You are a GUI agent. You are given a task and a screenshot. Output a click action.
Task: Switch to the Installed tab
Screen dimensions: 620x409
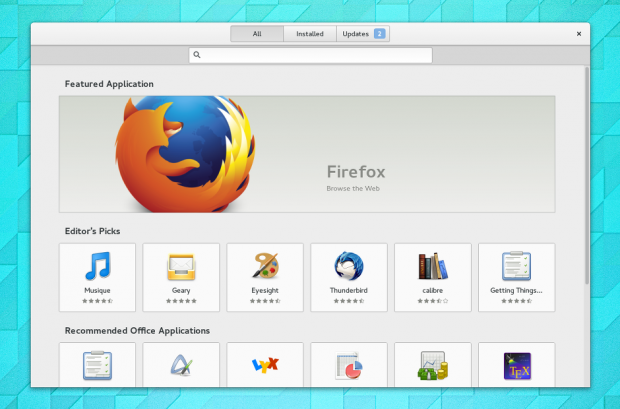click(x=310, y=34)
